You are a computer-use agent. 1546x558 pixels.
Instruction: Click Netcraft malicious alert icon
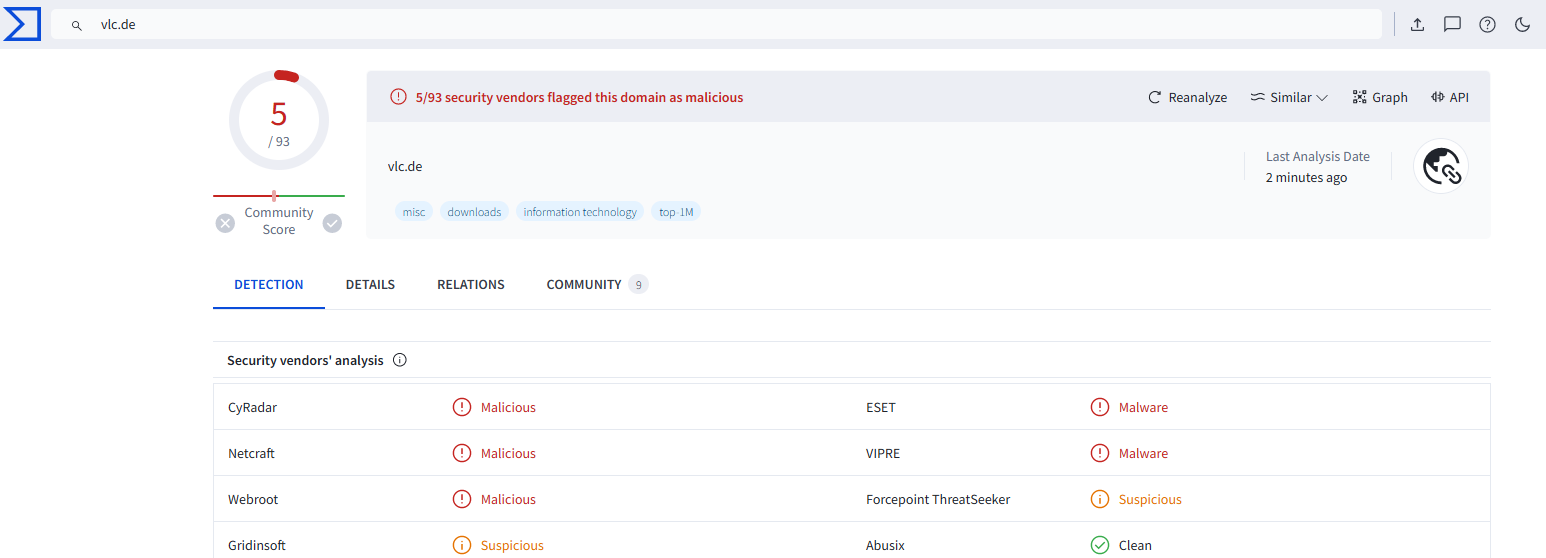tap(462, 453)
